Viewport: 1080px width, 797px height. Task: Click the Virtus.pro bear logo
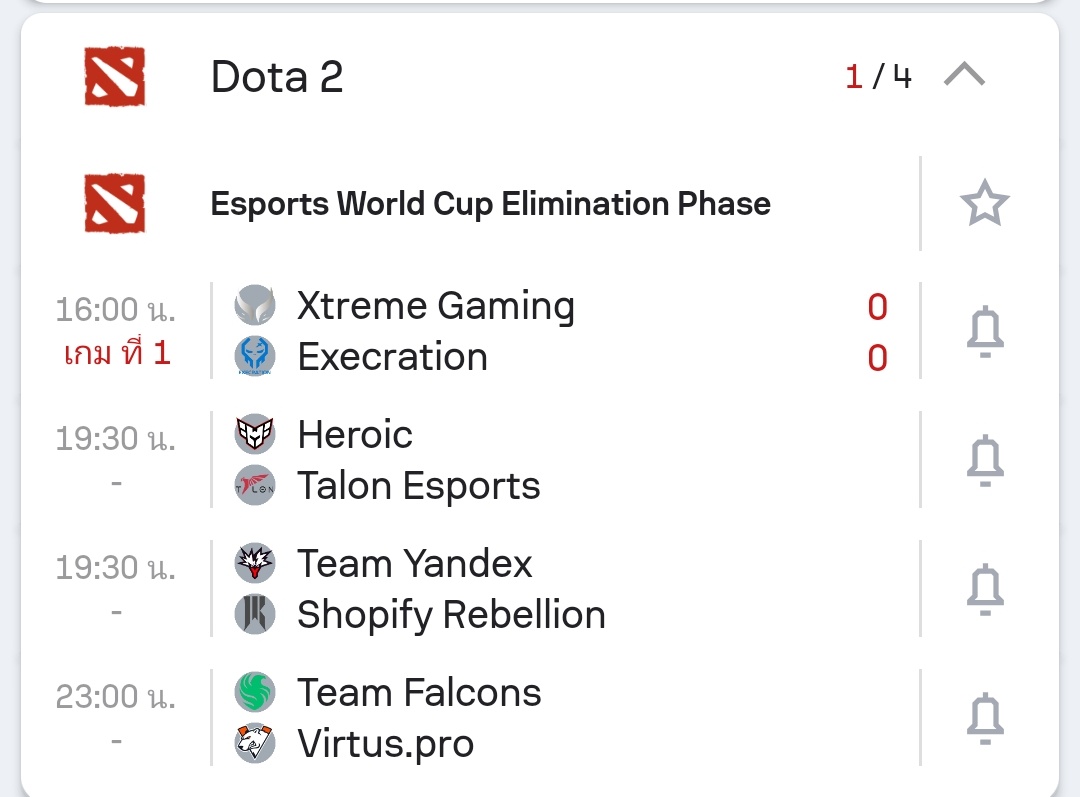(x=255, y=743)
